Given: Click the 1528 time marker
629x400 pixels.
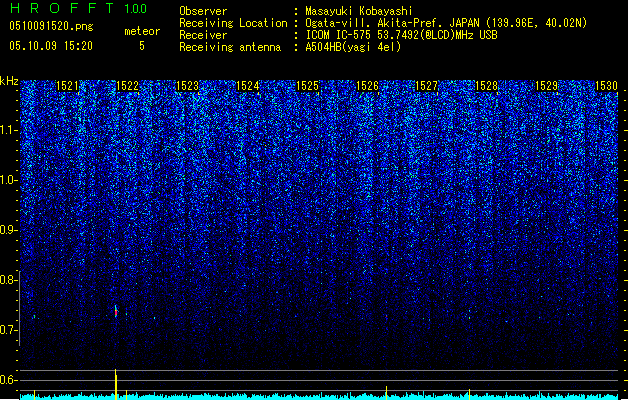Looking at the screenshot, I should pos(486,86).
